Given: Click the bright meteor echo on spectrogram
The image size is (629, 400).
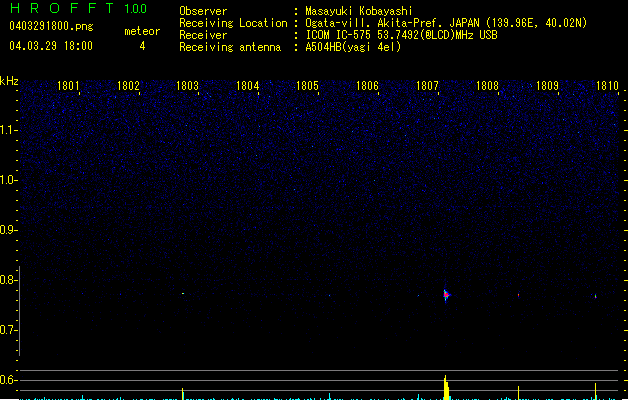Looking at the screenshot, I should 446,294.
